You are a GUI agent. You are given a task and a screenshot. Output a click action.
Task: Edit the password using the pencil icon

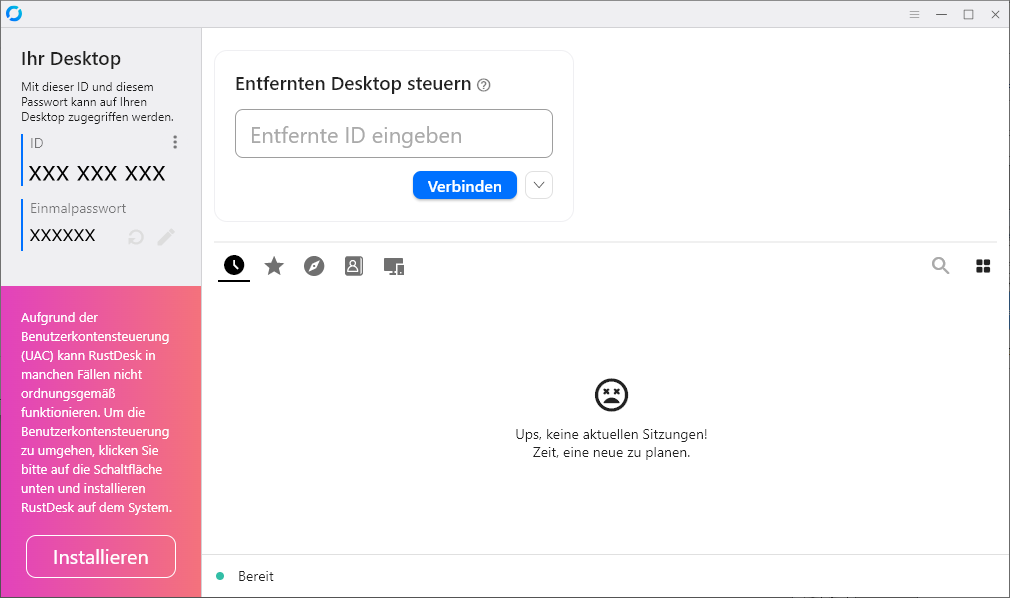click(166, 237)
